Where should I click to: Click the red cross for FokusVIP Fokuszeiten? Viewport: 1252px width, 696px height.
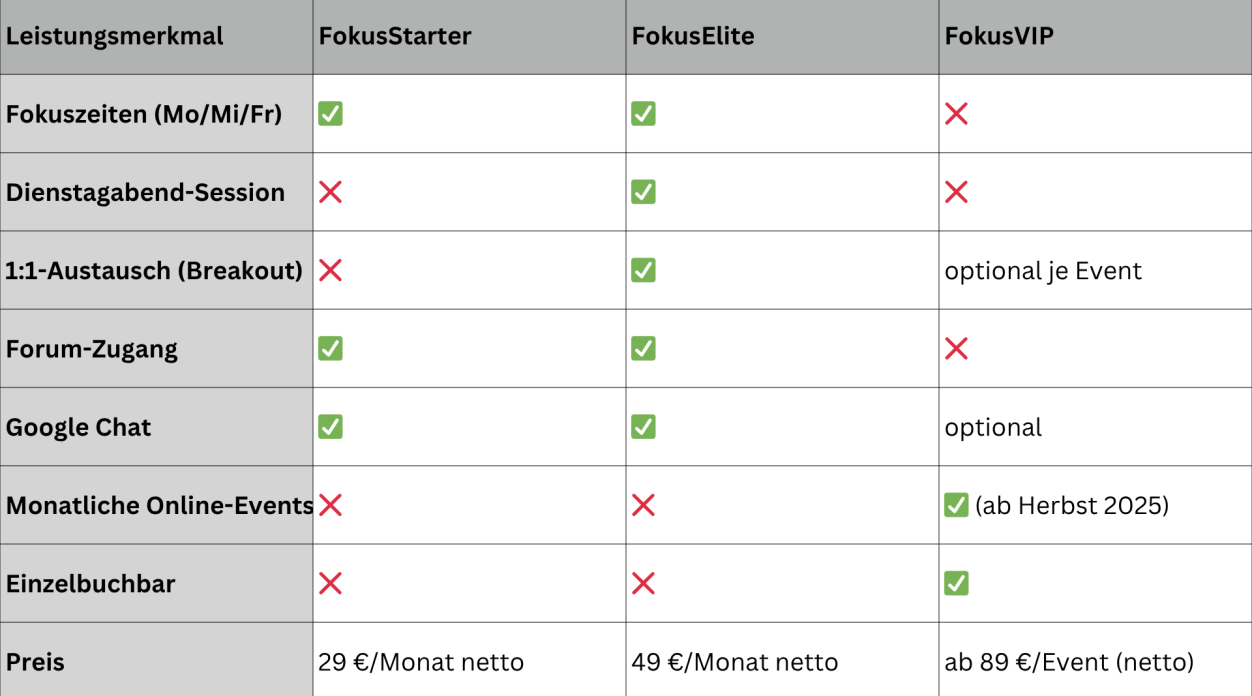956,114
